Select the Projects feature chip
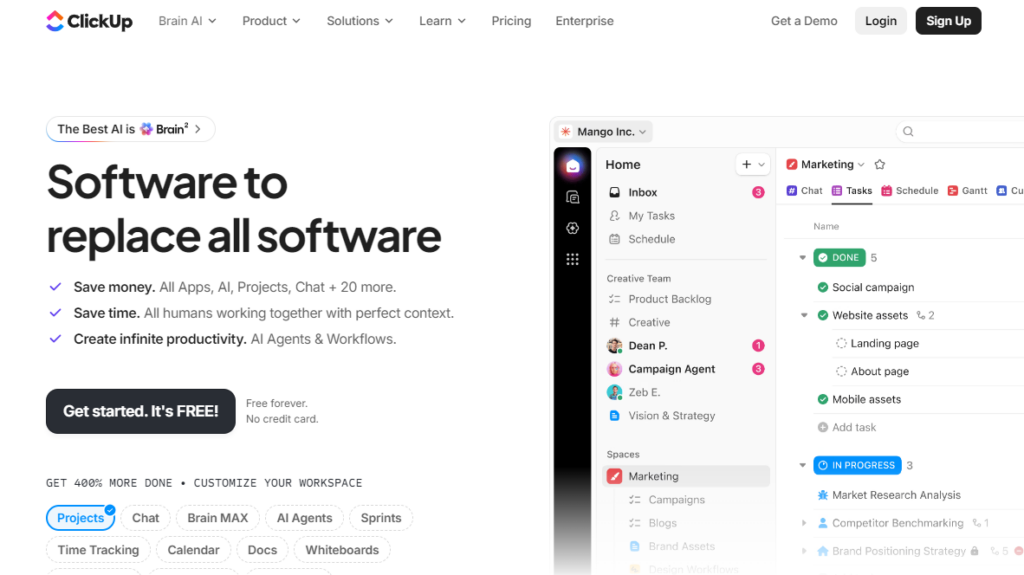Image resolution: width=1024 pixels, height=575 pixels. point(80,518)
